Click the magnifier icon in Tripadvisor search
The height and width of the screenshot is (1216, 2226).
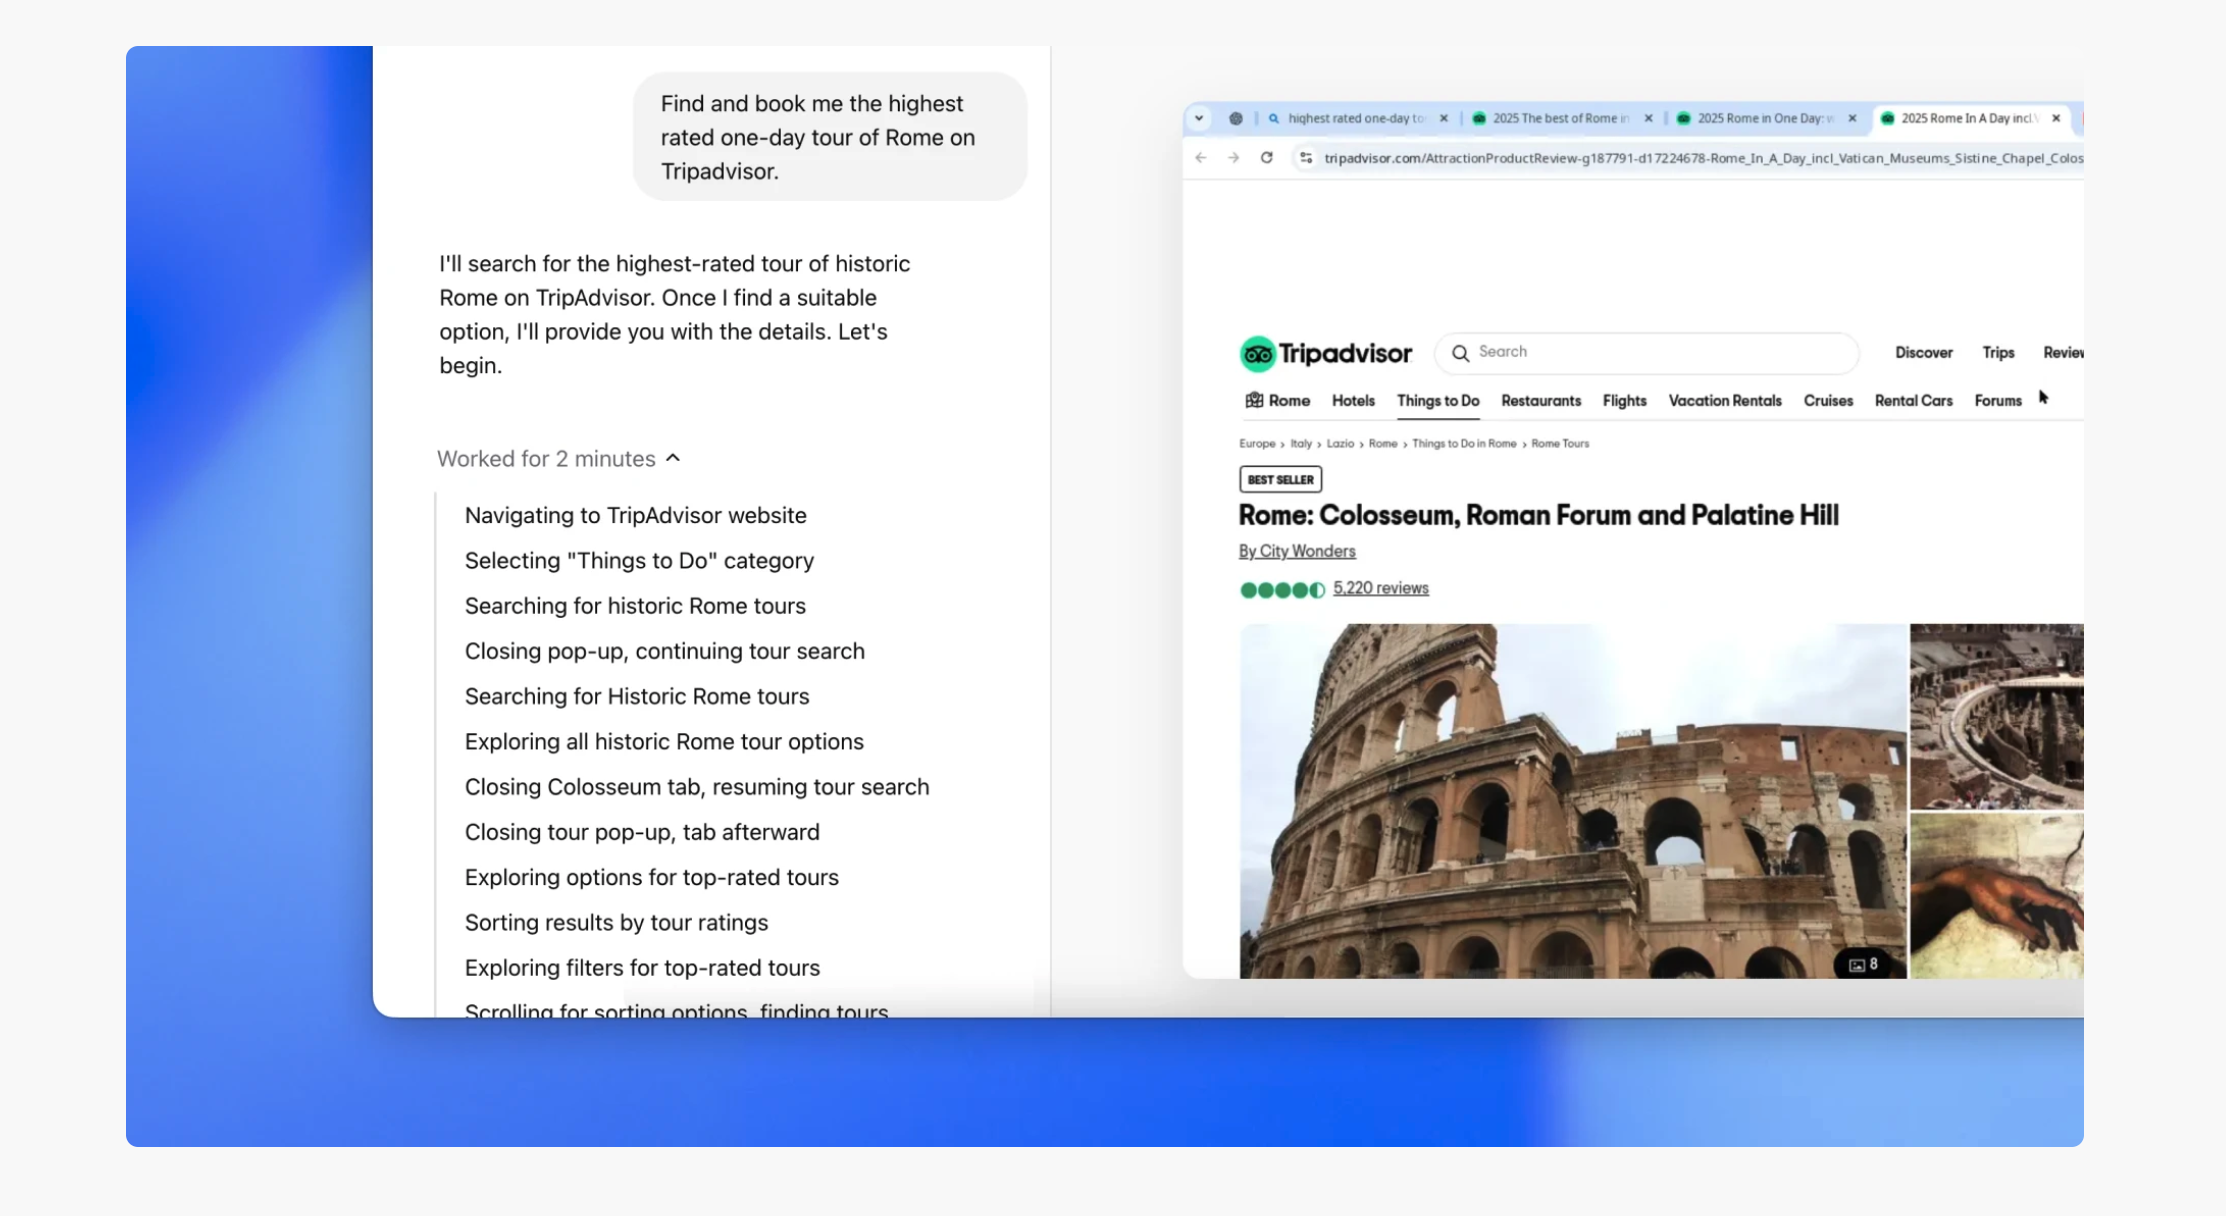[1461, 353]
